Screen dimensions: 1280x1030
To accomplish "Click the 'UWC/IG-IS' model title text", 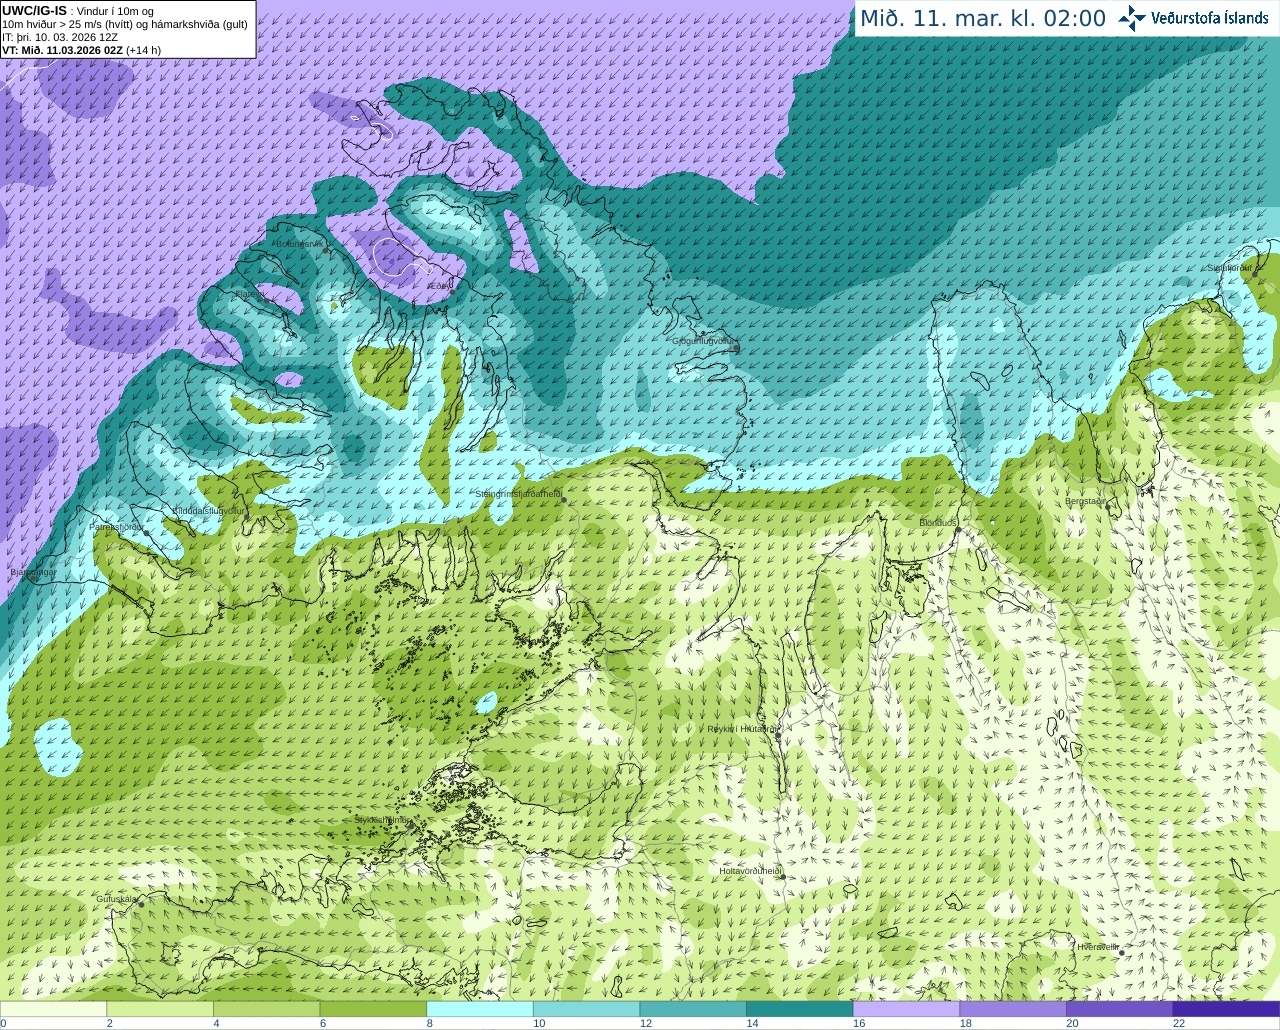I will [x=34, y=11].
